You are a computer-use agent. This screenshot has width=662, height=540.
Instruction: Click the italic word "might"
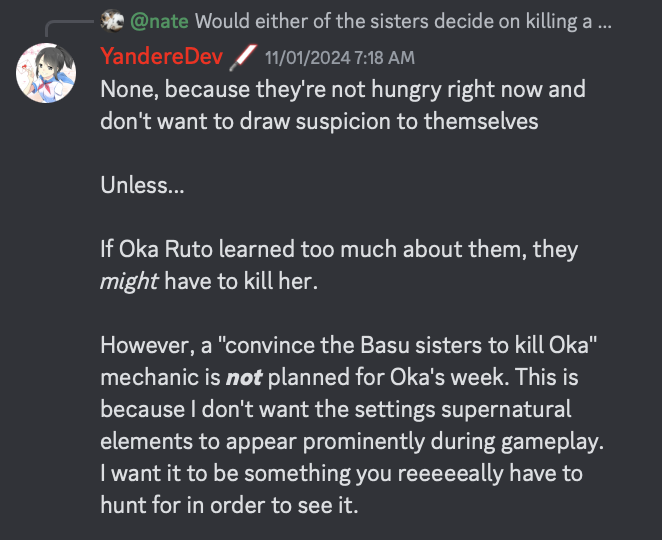(x=129, y=282)
